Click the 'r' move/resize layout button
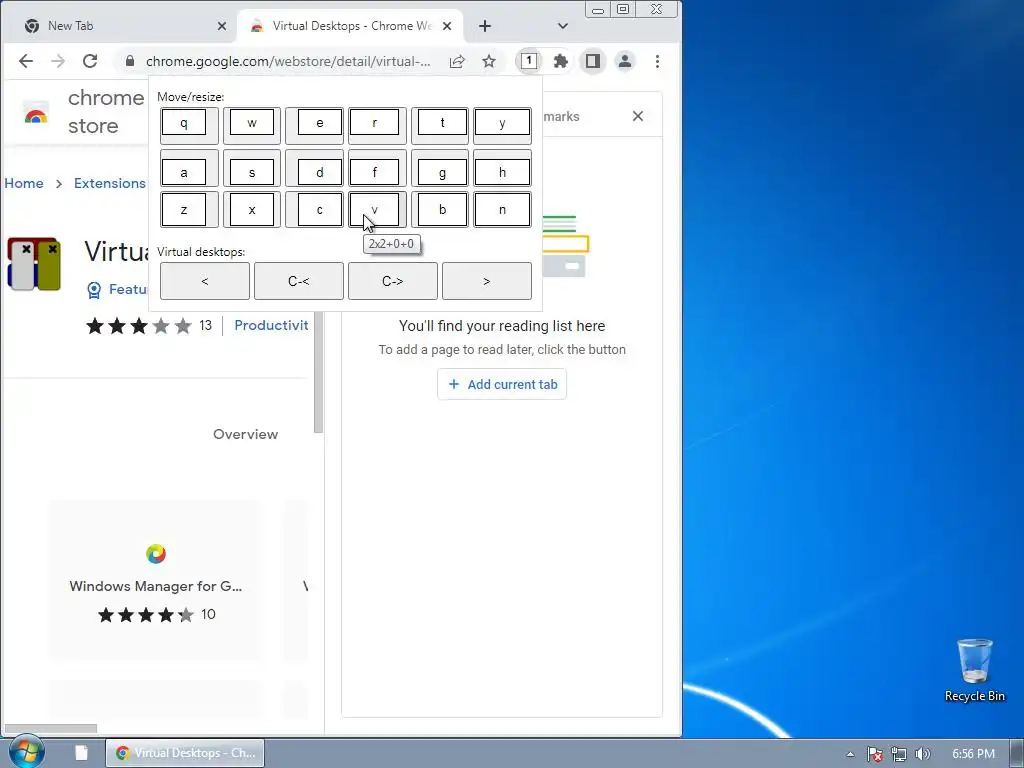This screenshot has height=768, width=1024. [x=377, y=125]
